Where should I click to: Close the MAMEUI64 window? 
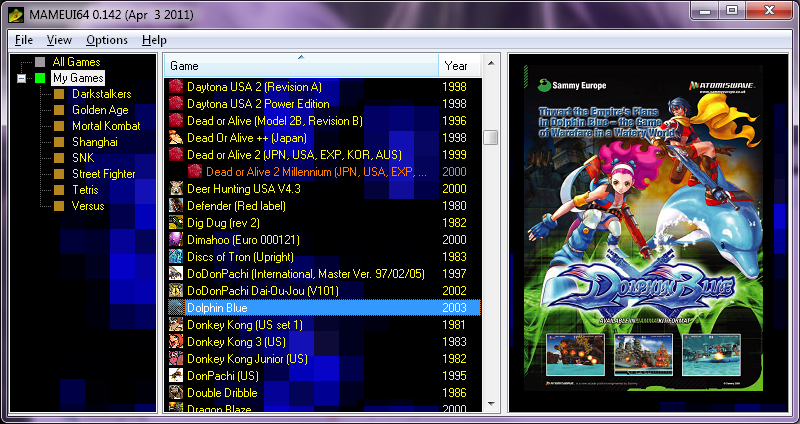point(768,10)
